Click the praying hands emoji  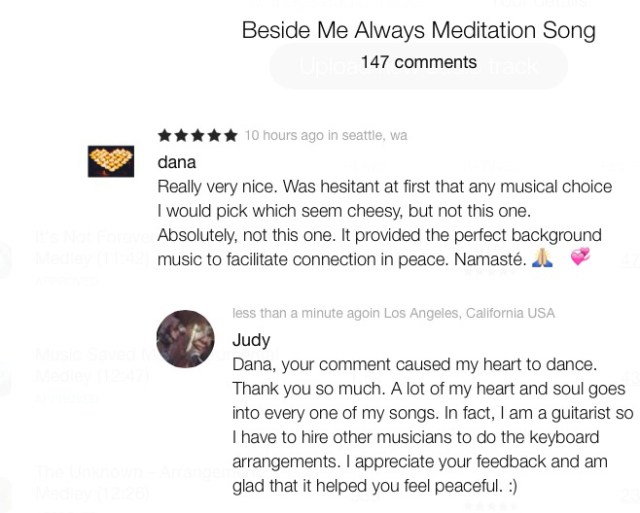click(x=542, y=258)
